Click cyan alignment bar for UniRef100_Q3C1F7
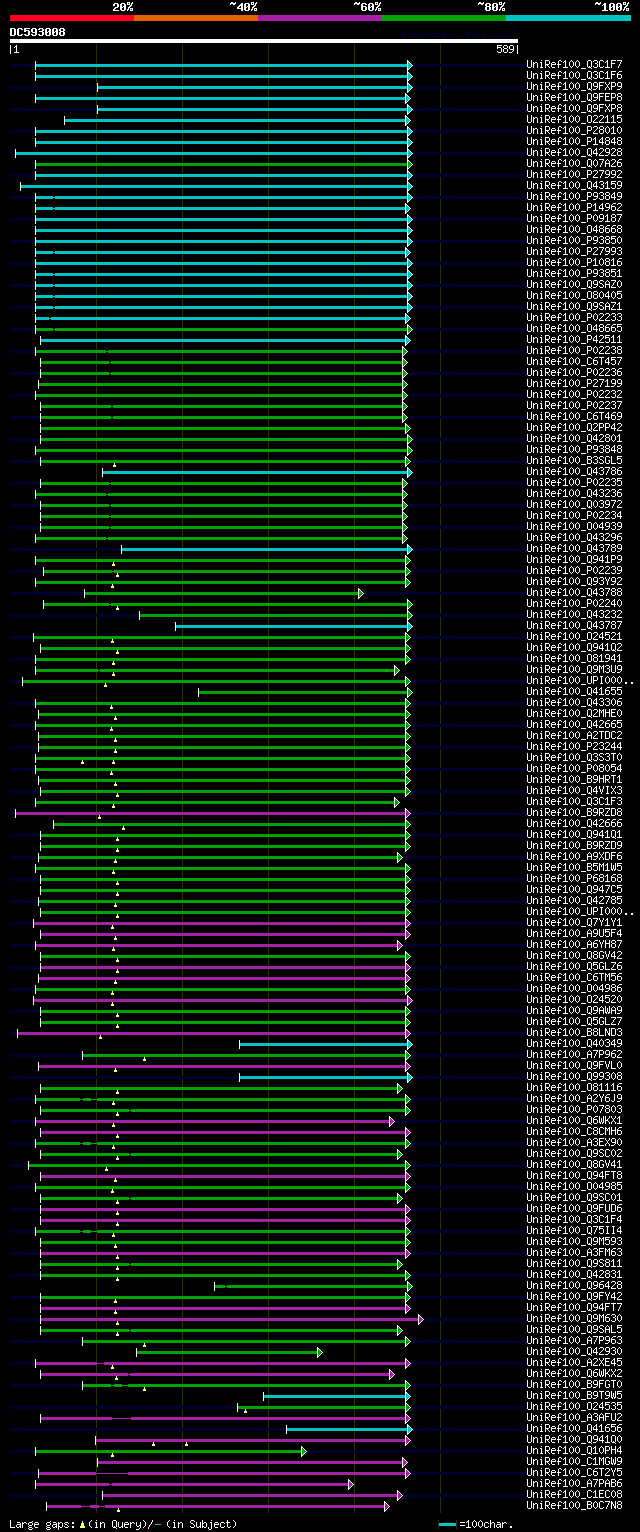 [x=222, y=64]
